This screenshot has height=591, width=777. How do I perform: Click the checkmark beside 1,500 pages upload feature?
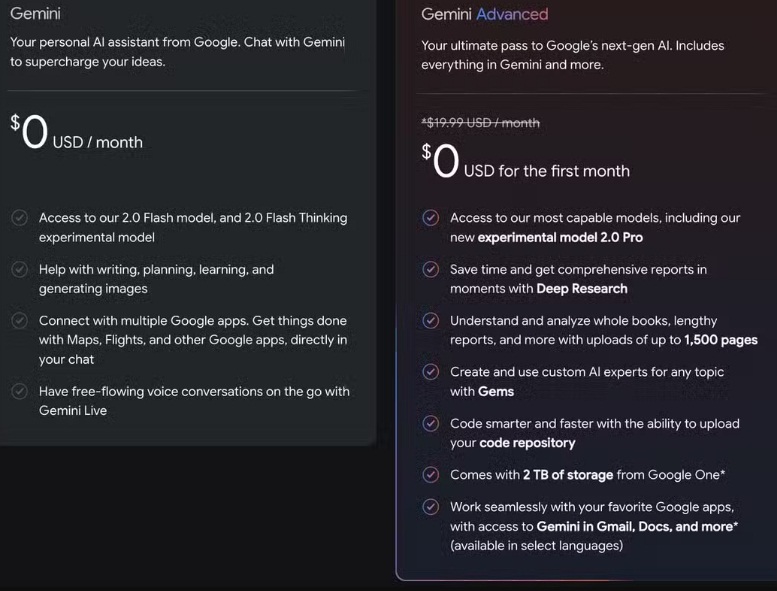click(x=430, y=321)
